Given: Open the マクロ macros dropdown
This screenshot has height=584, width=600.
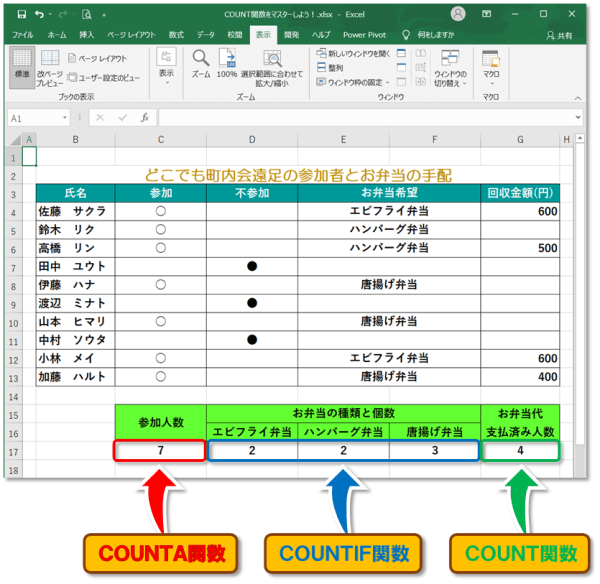Looking at the screenshot, I should (x=491, y=68).
